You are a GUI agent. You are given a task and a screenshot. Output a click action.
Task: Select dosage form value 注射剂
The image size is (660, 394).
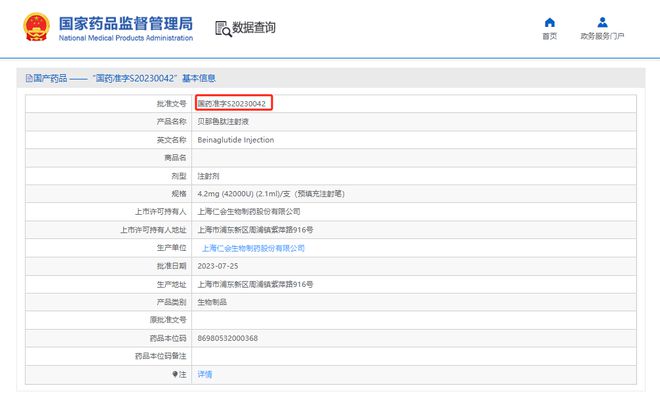(x=208, y=176)
